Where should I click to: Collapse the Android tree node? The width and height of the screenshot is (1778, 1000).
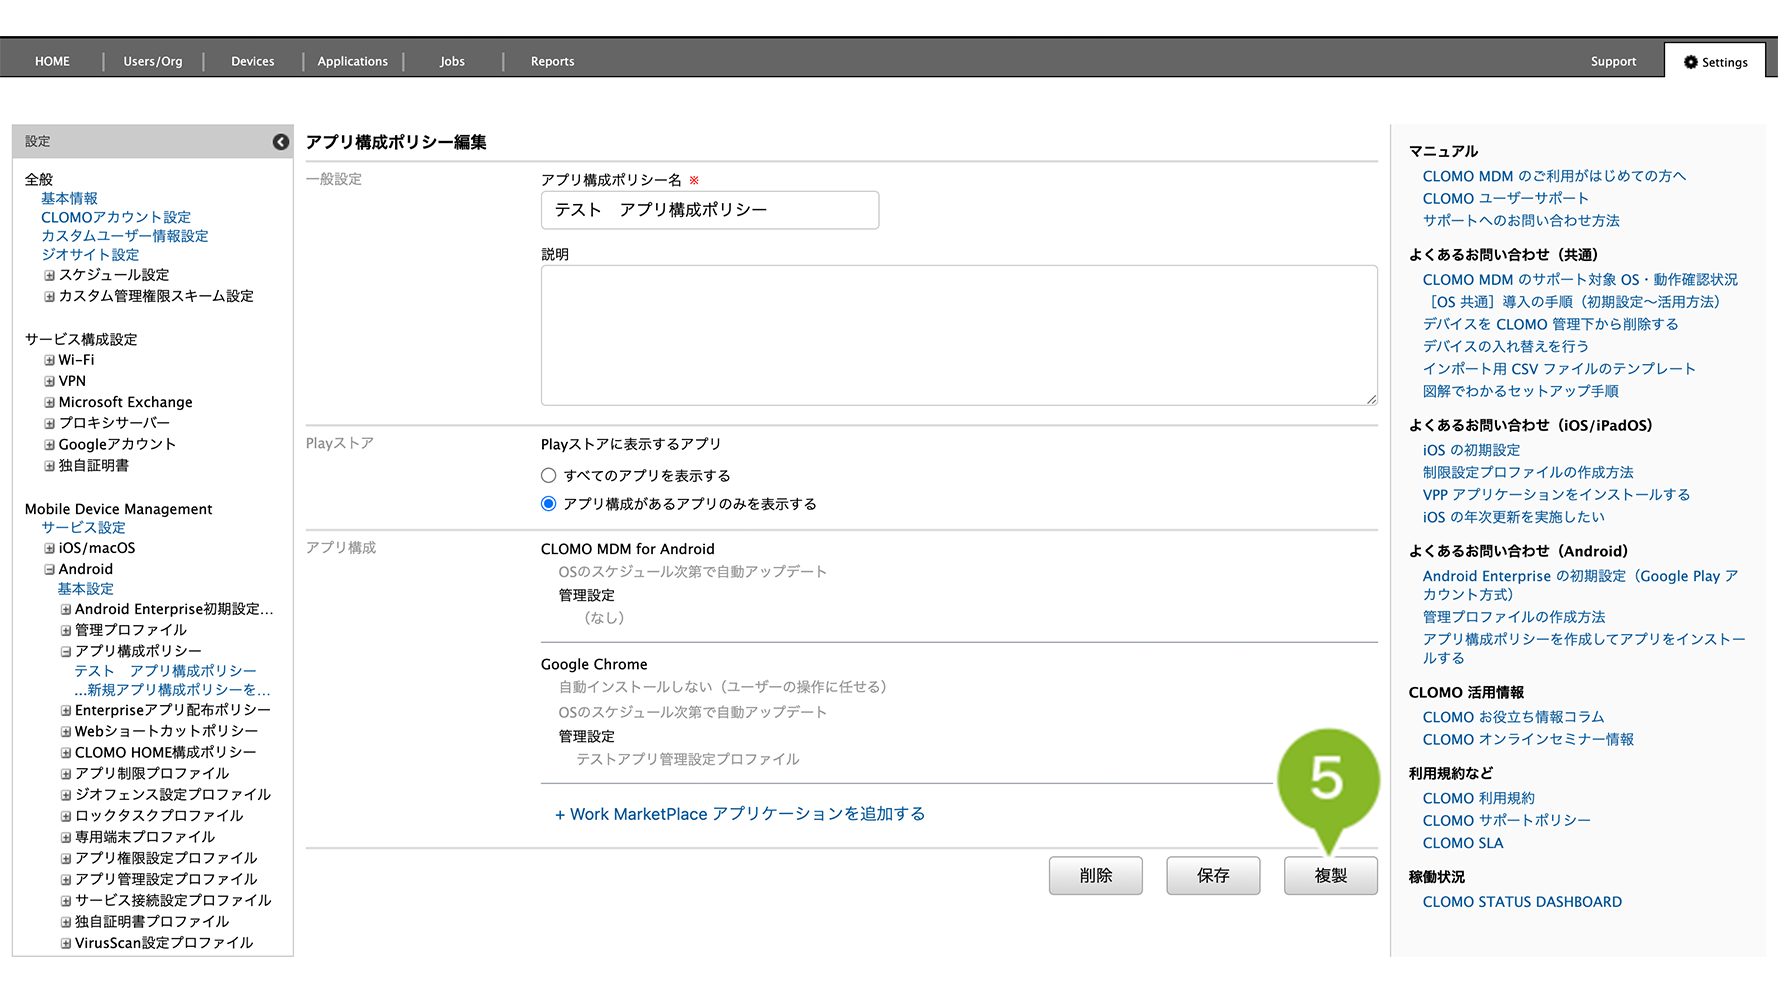49,569
